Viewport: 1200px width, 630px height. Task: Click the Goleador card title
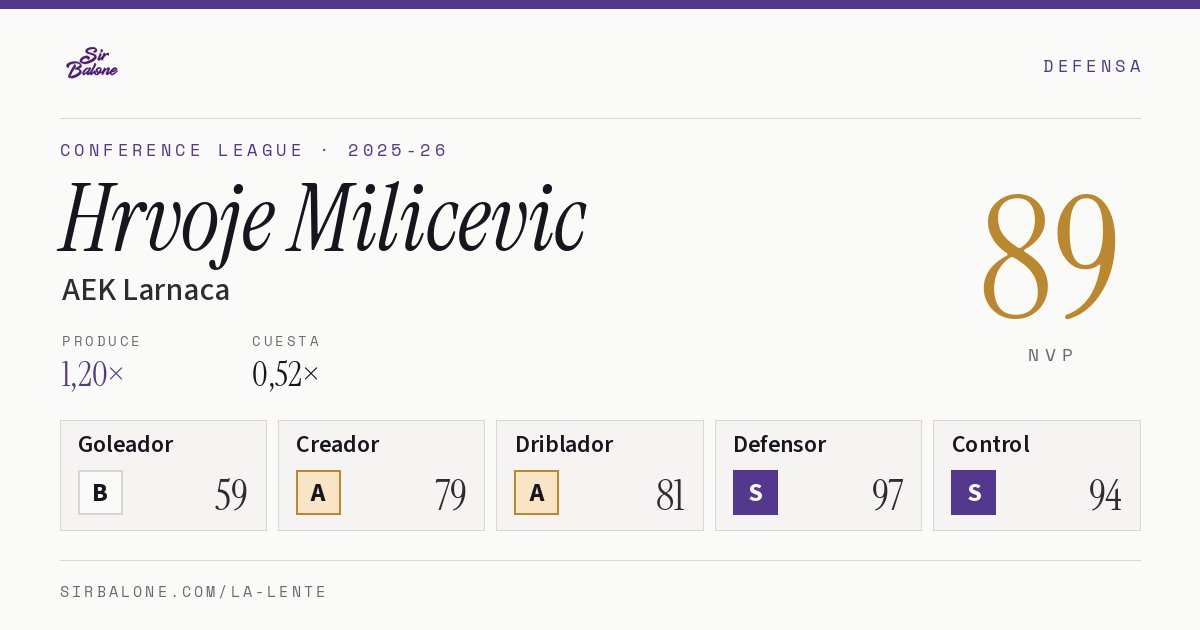[x=126, y=444]
